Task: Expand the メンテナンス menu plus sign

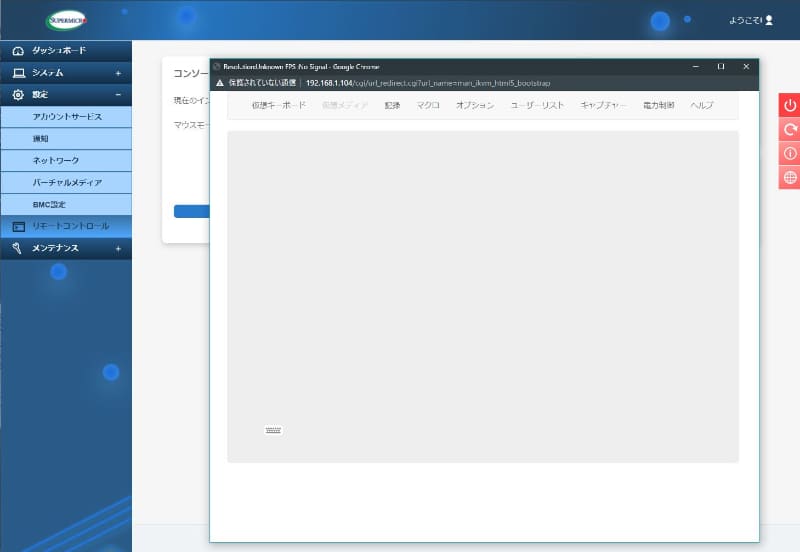Action: [118, 249]
